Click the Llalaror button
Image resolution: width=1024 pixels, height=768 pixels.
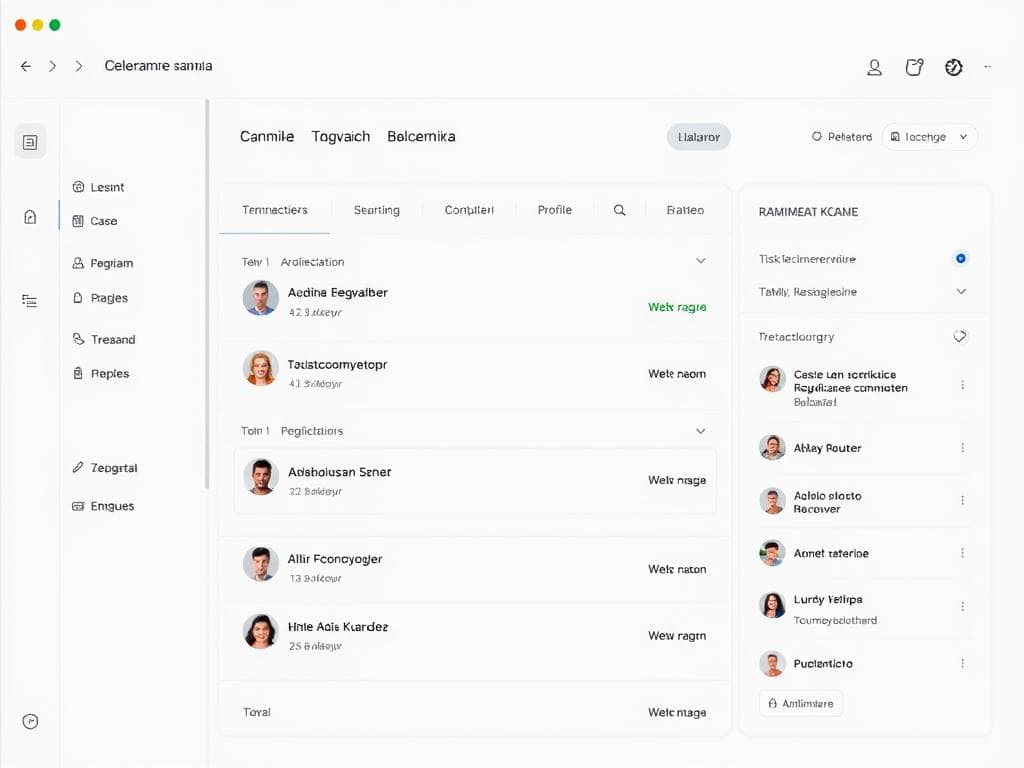point(698,137)
